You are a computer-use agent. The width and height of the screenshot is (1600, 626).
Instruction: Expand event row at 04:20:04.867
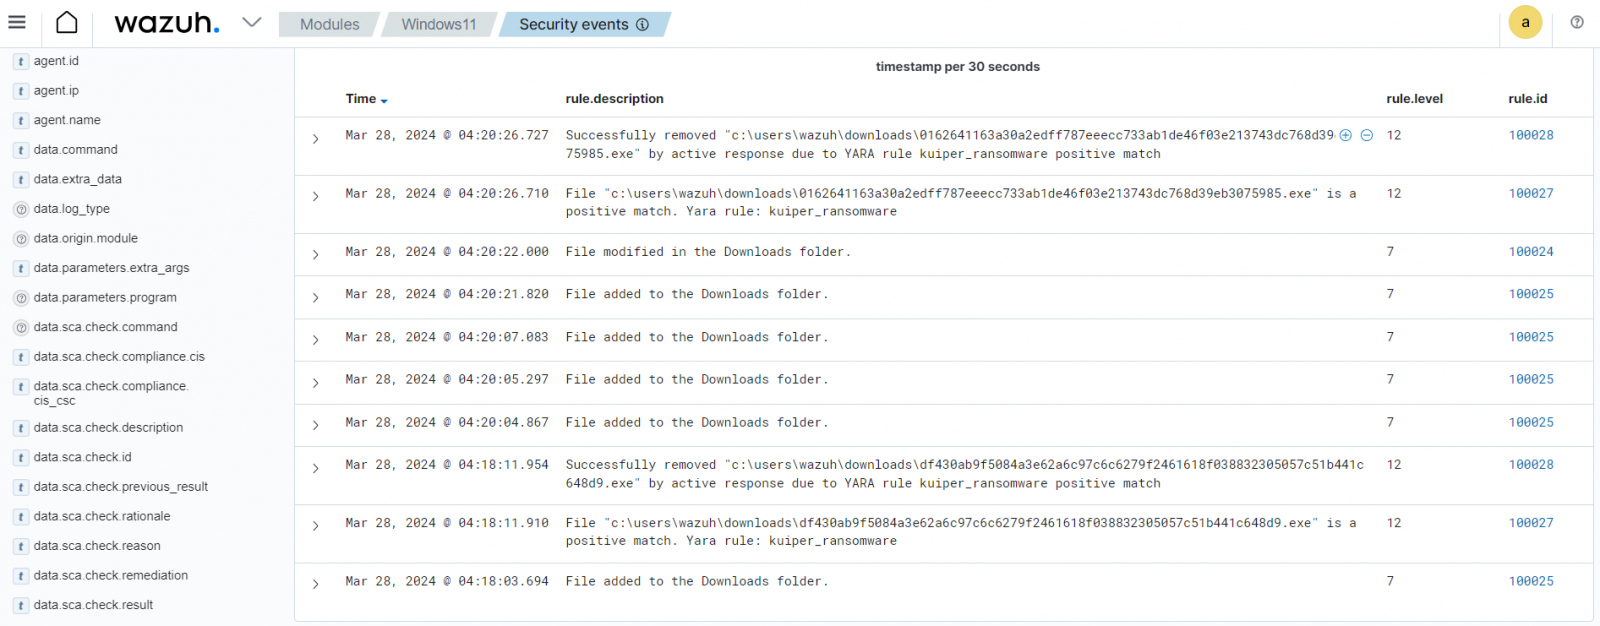(x=315, y=425)
